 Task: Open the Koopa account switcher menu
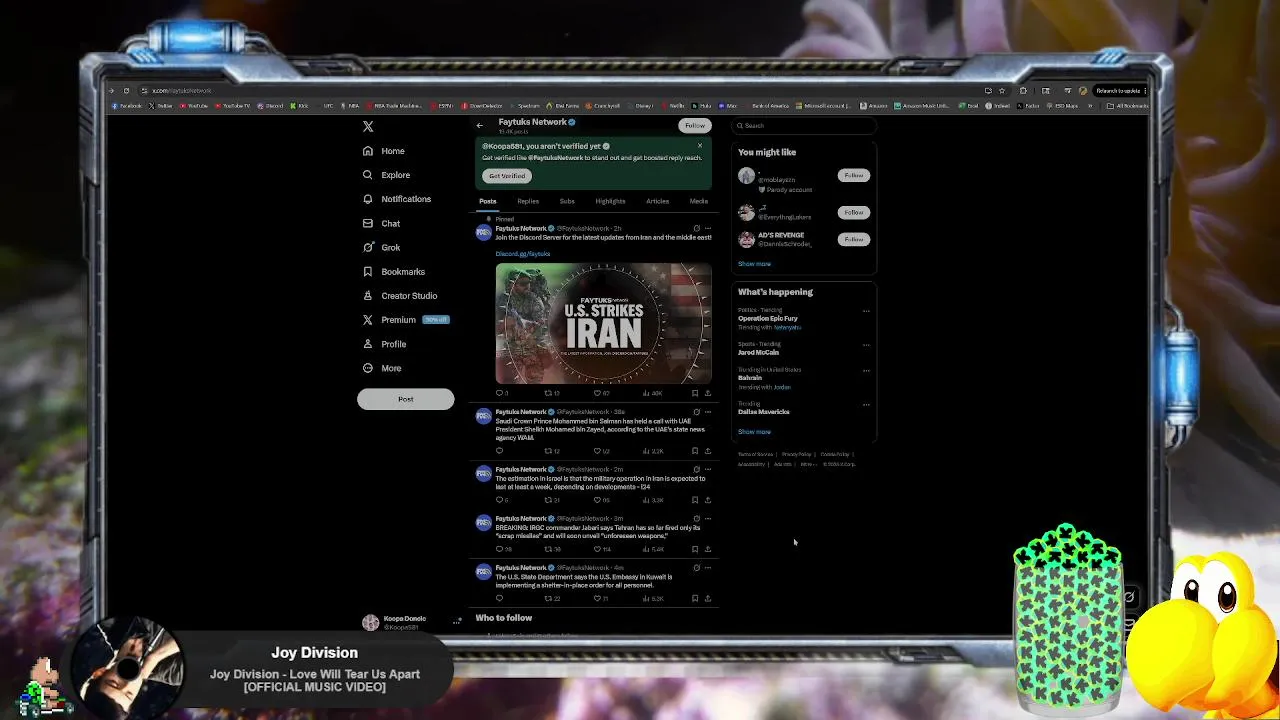click(x=412, y=622)
